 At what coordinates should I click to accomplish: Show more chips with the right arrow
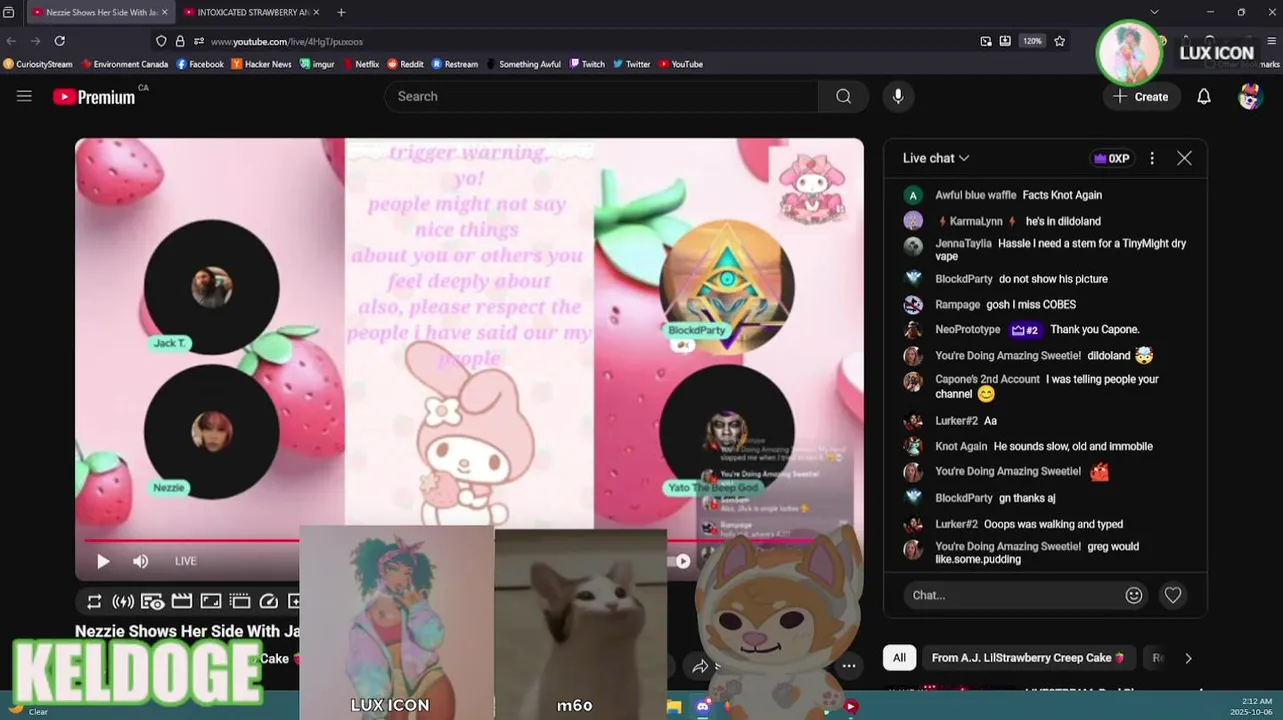[1188, 658]
